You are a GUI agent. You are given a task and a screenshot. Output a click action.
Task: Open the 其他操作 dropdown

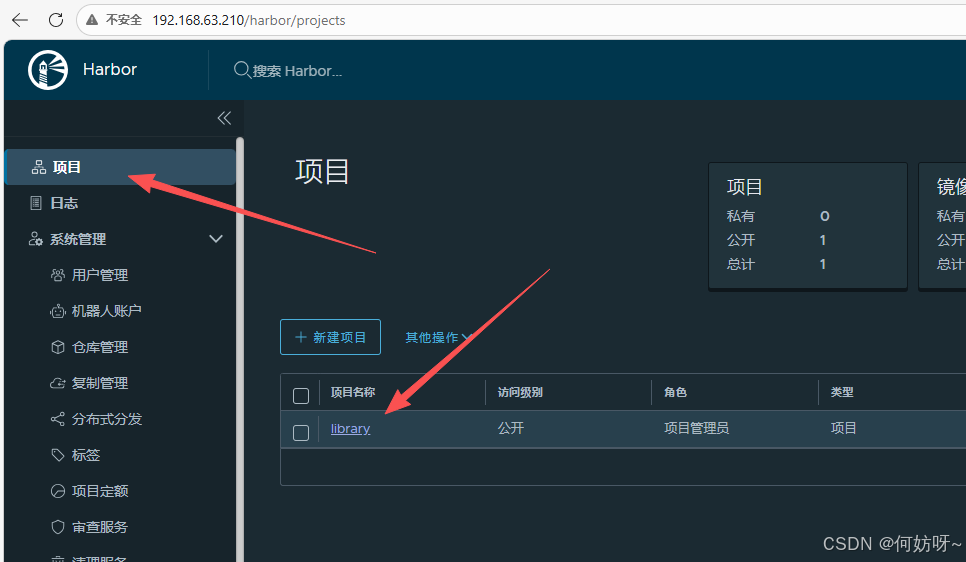[438, 337]
